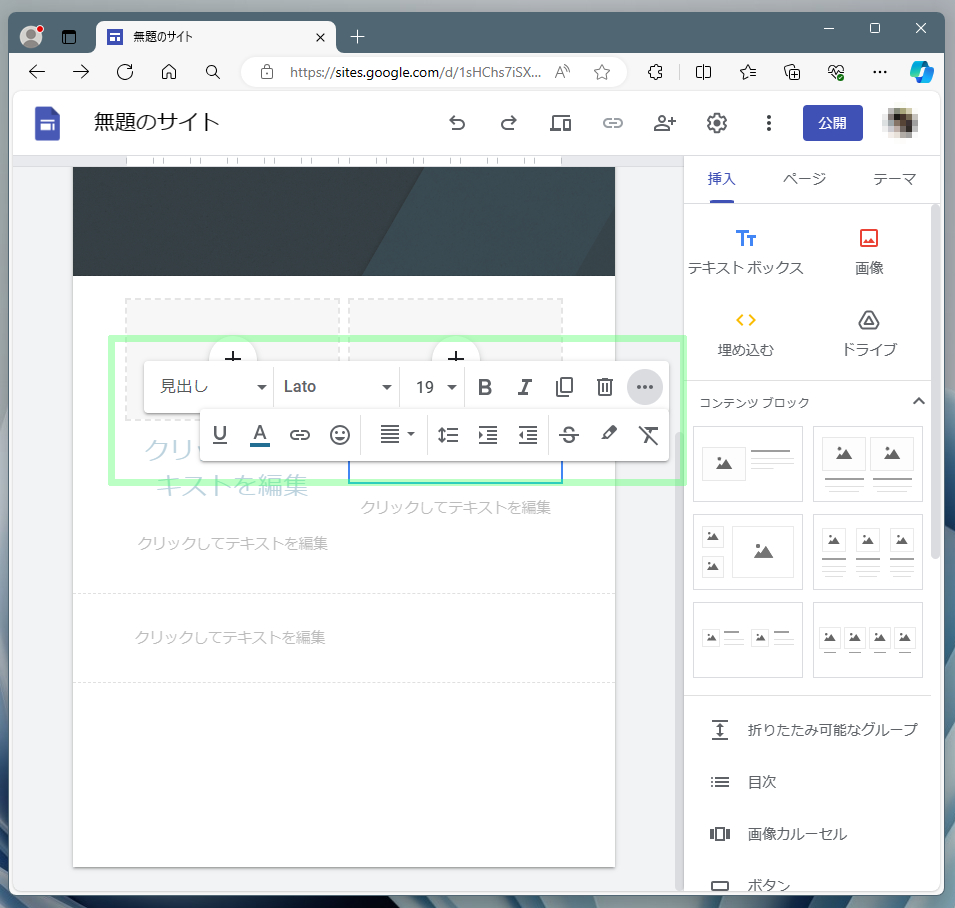Click the bottom section text placeholder
This screenshot has height=908, width=955.
pos(230,638)
